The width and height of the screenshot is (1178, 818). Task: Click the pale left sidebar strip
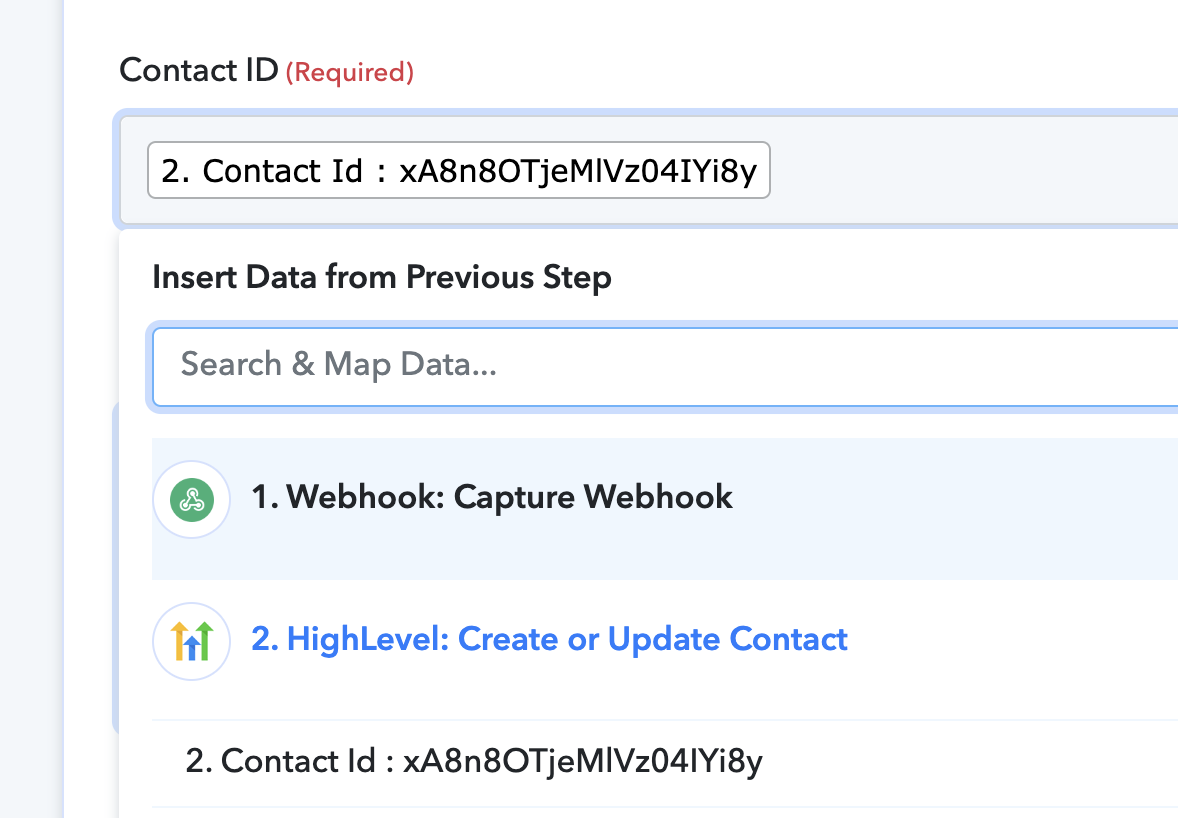tap(32, 409)
